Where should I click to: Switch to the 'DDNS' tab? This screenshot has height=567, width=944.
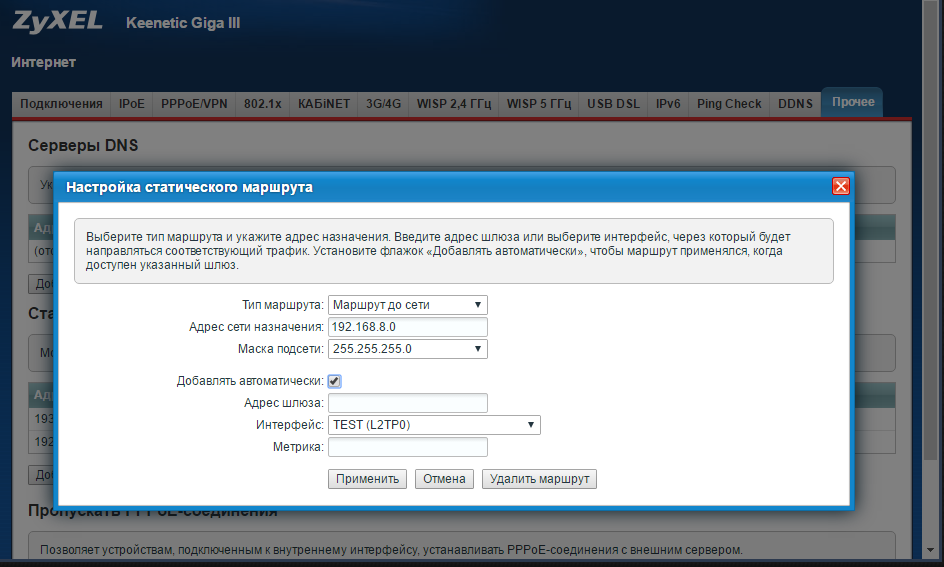coord(795,104)
